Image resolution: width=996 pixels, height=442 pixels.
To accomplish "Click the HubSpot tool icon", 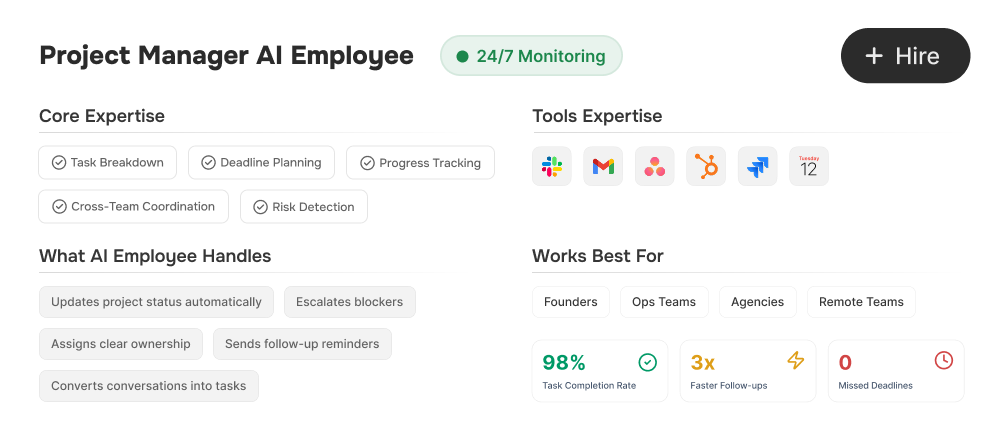I will click(706, 167).
